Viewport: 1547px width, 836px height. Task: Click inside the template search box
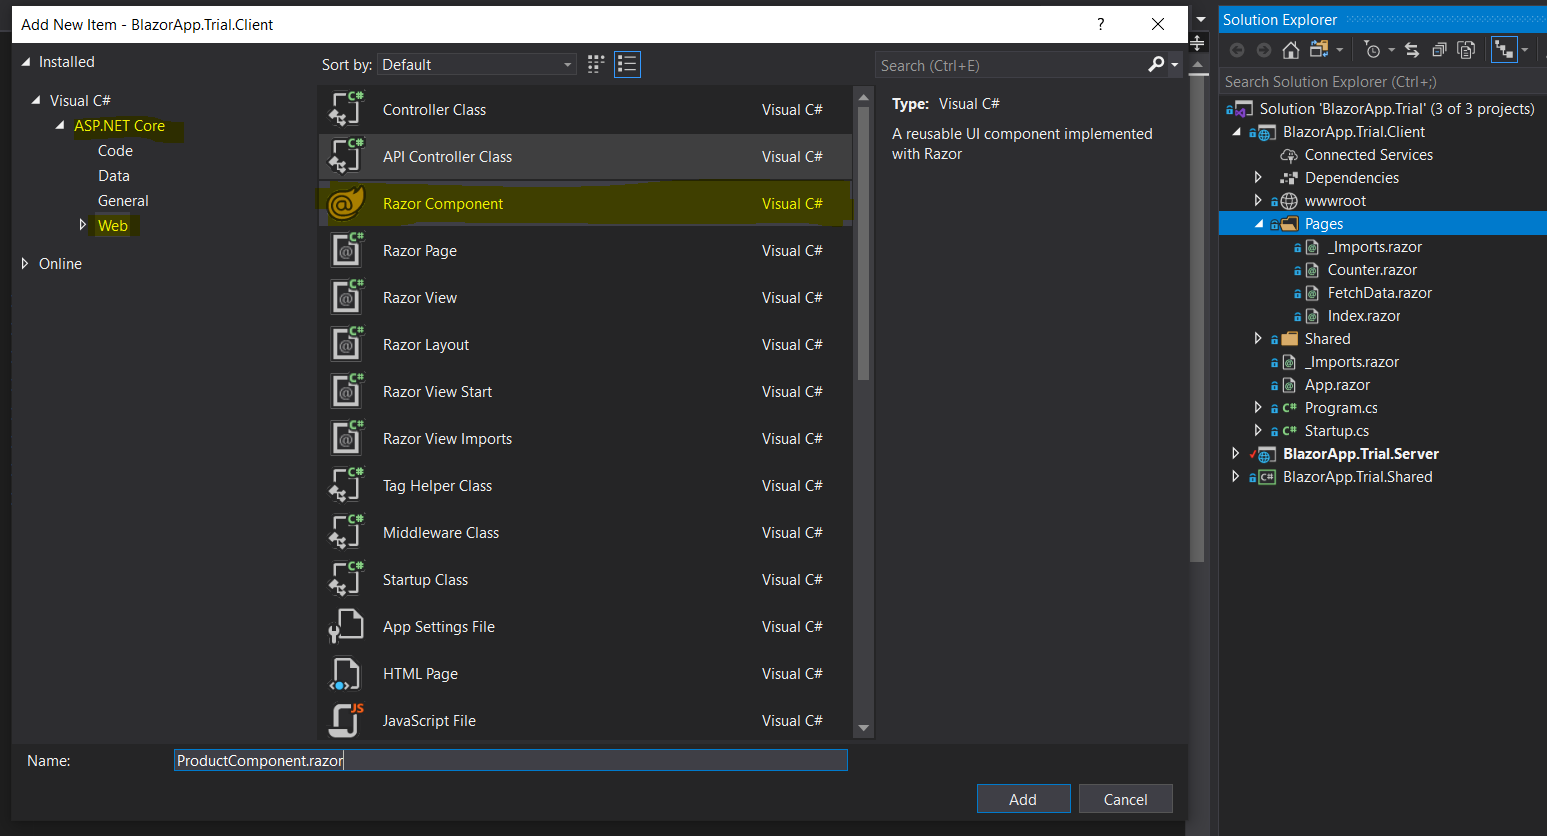pos(1010,64)
